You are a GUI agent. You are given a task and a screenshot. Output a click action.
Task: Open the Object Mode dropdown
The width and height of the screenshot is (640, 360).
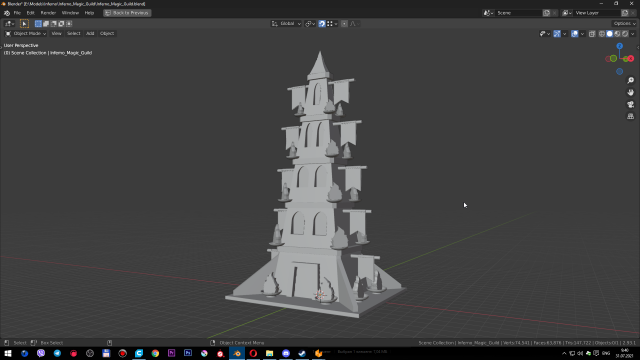[x=26, y=33]
